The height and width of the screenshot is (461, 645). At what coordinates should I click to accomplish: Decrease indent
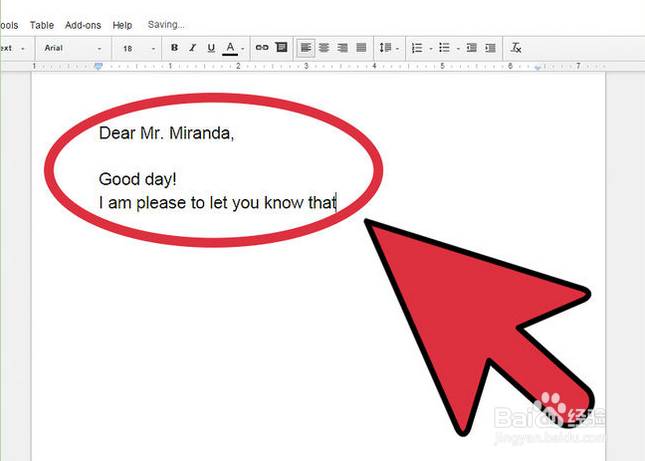click(471, 48)
